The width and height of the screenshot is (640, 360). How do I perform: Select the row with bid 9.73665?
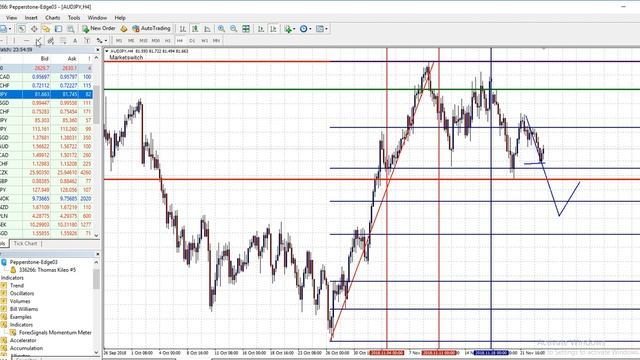(47, 198)
